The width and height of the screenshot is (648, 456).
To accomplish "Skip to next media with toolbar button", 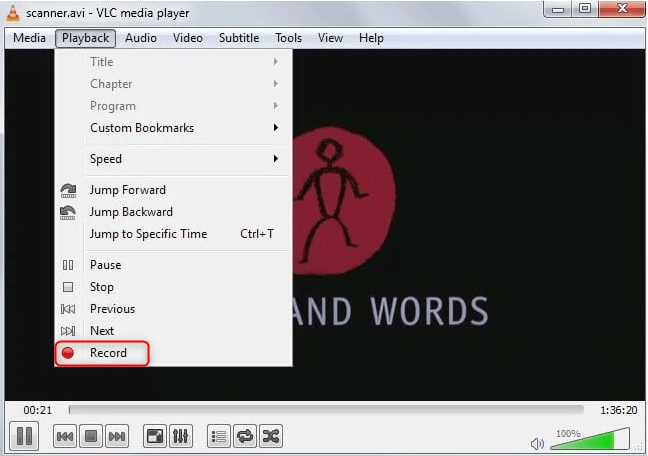I will pos(117,436).
